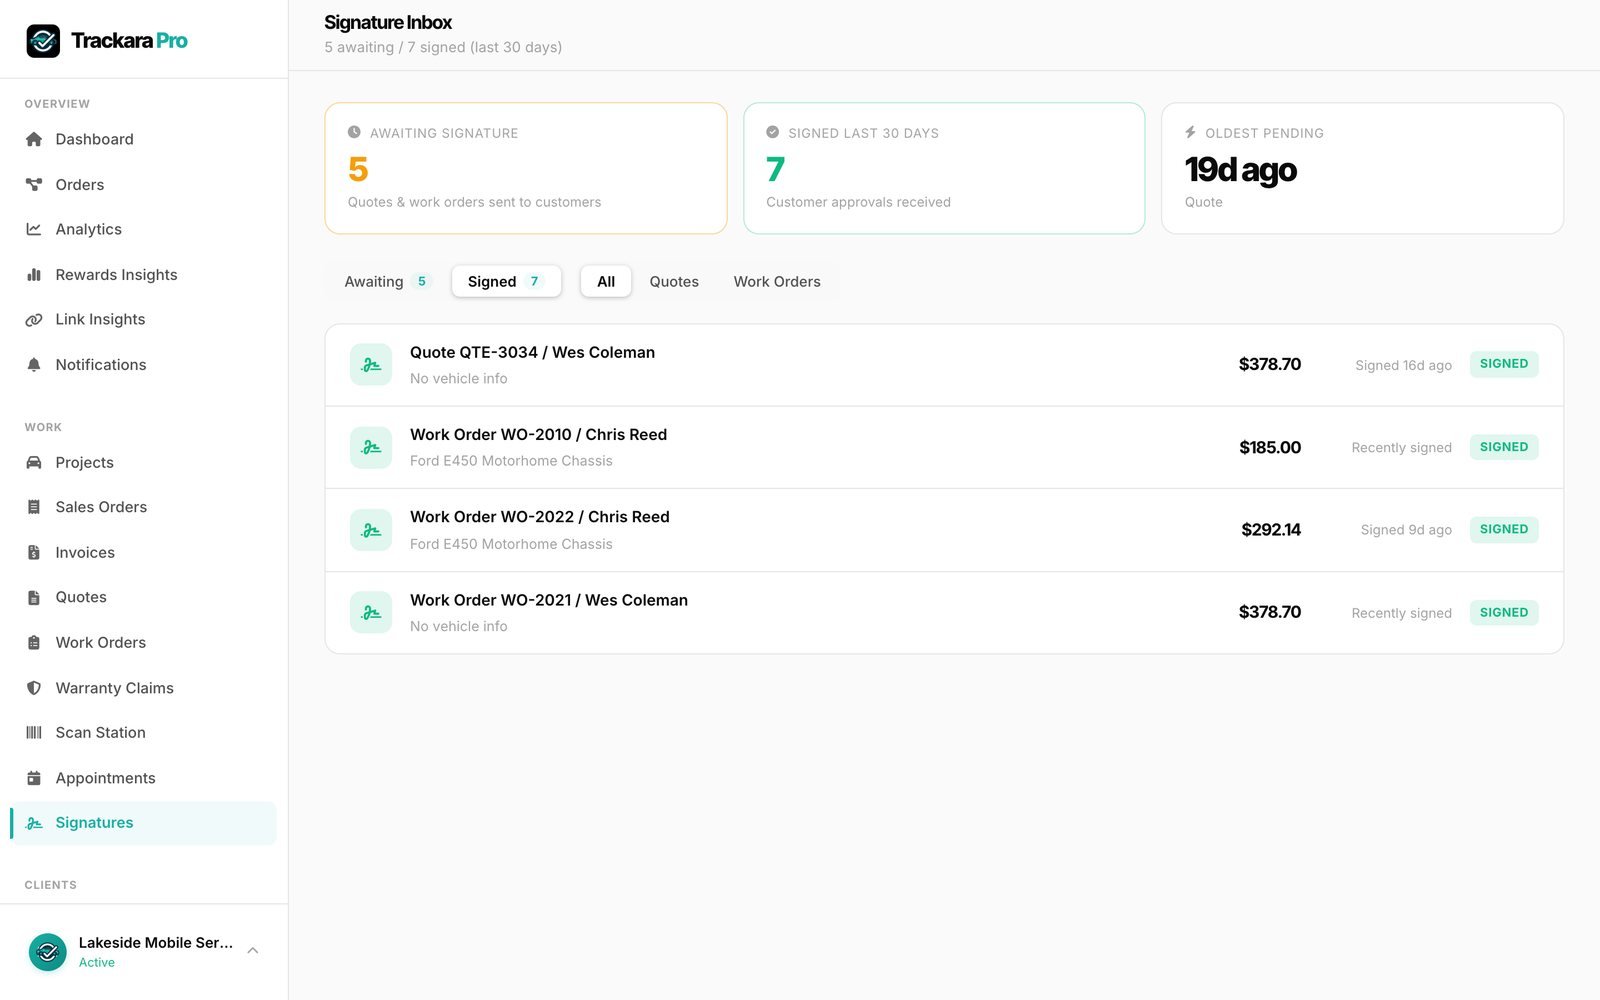Screen dimensions: 1600x1000
Task: Click the Warranty Claims shield icon
Action: coord(34,688)
